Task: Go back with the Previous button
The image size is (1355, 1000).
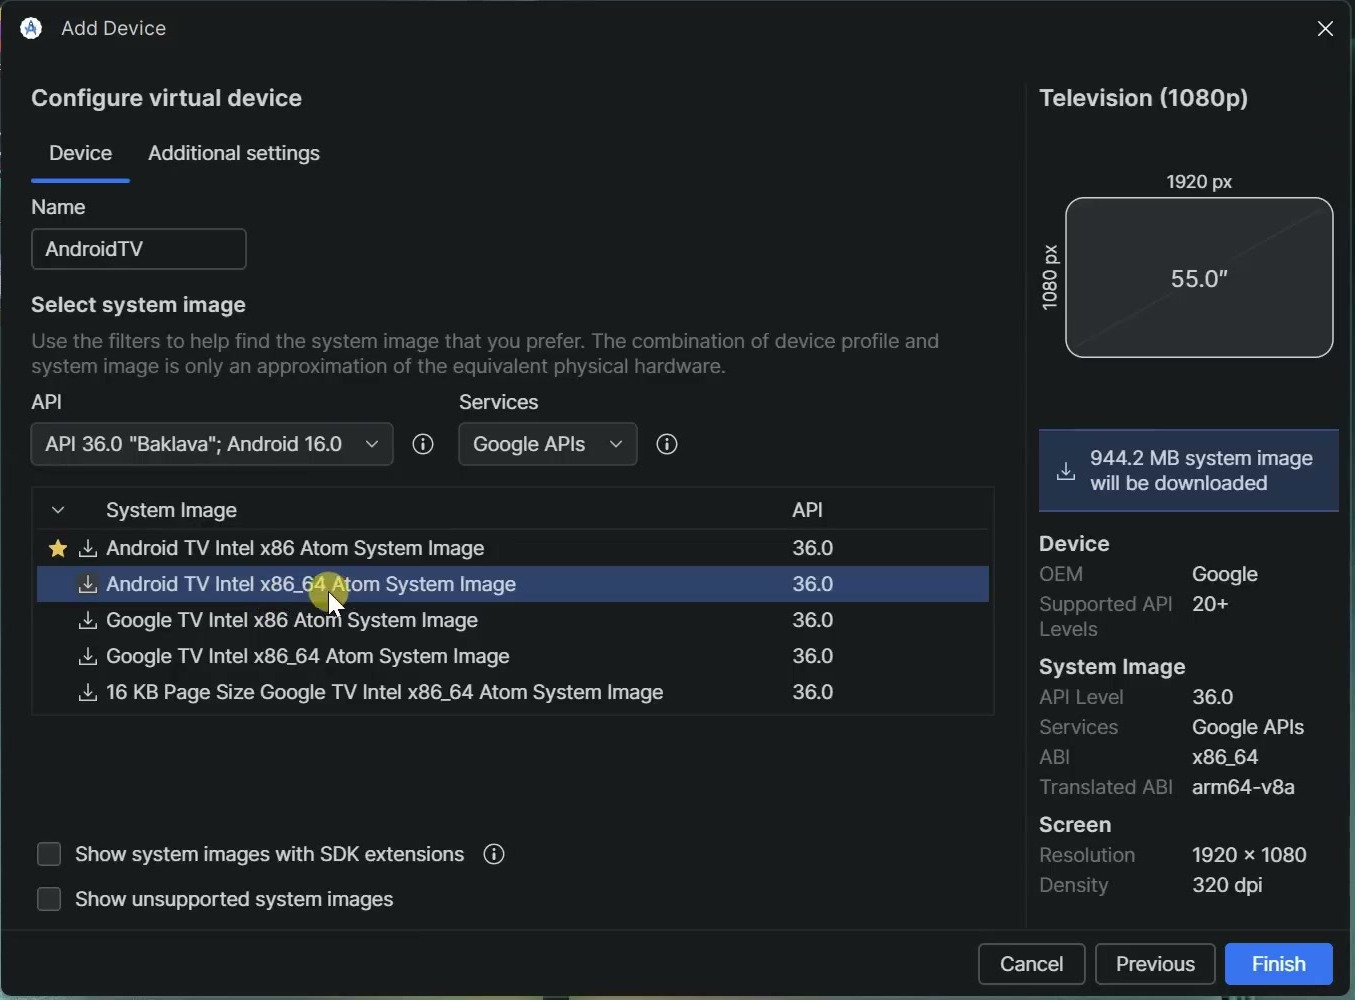Action: click(1155, 964)
